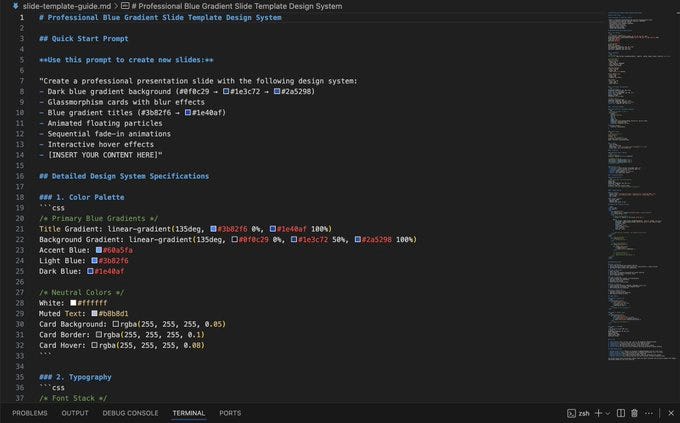Click the #1e40af swatch on line 10
This screenshot has width=680, height=423.
coord(188,112)
